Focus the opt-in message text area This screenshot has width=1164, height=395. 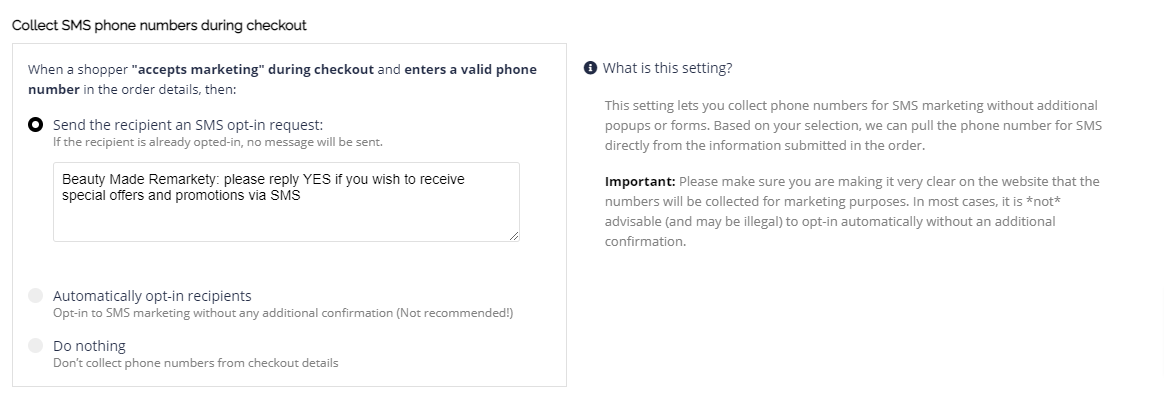(286, 202)
